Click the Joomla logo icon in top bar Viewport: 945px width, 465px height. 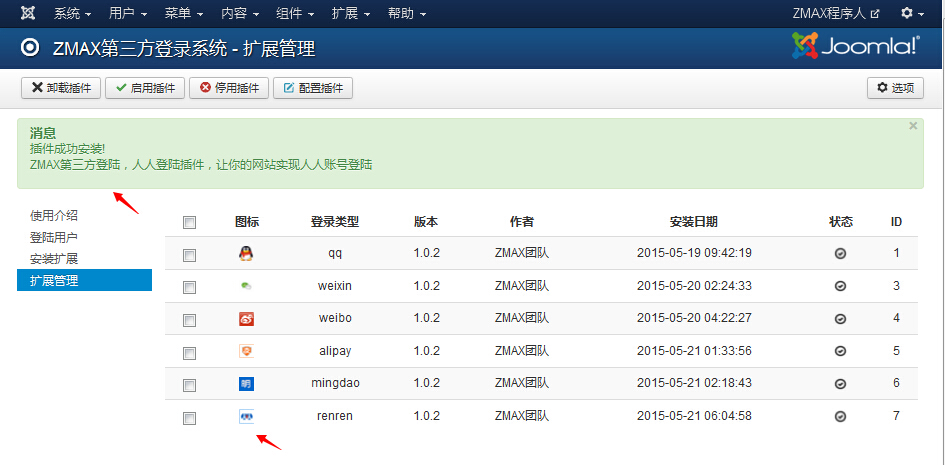(28, 13)
